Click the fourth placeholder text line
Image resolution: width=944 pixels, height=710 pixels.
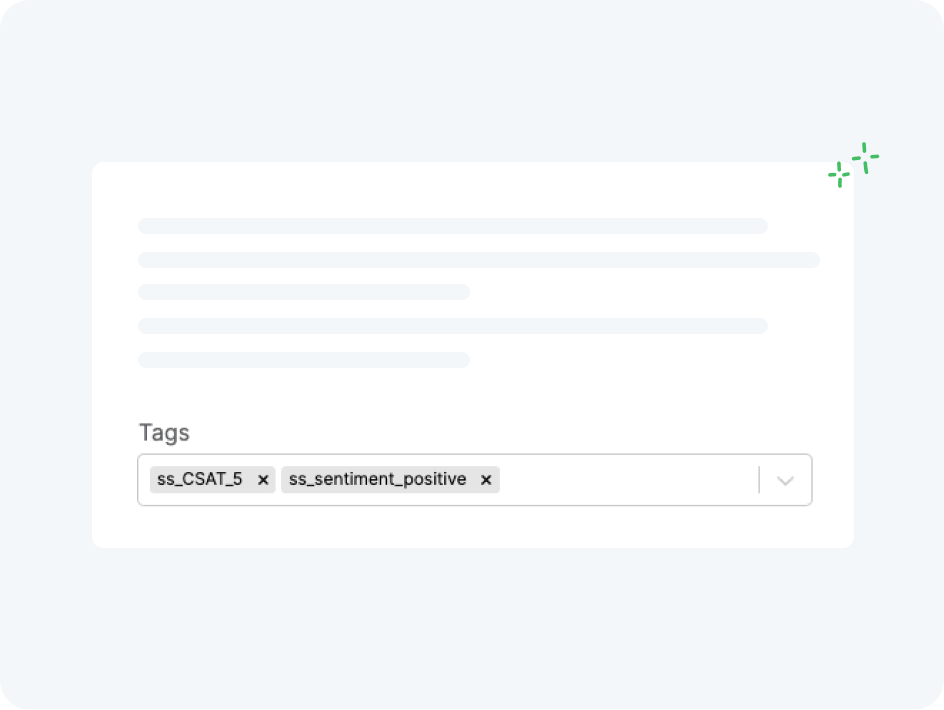tap(453, 326)
